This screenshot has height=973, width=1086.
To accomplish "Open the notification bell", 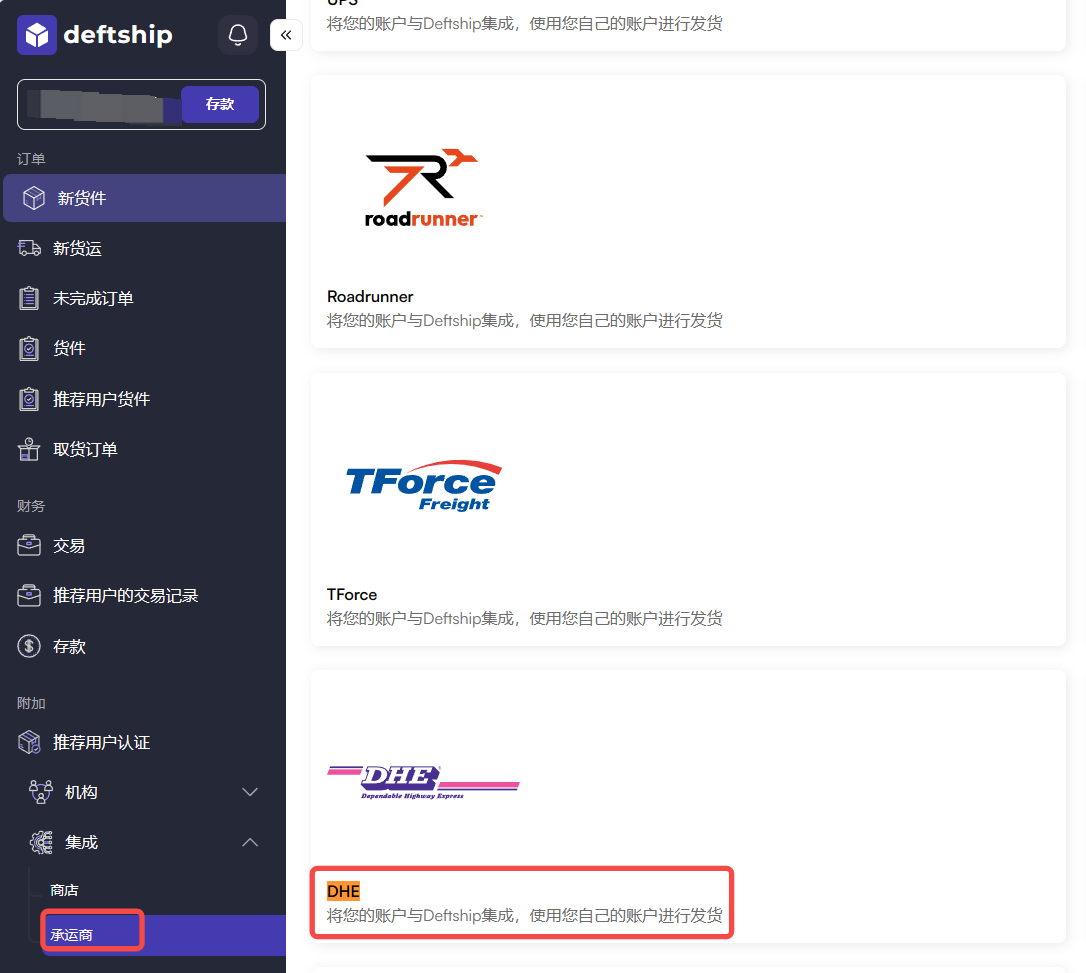I will tap(238, 35).
